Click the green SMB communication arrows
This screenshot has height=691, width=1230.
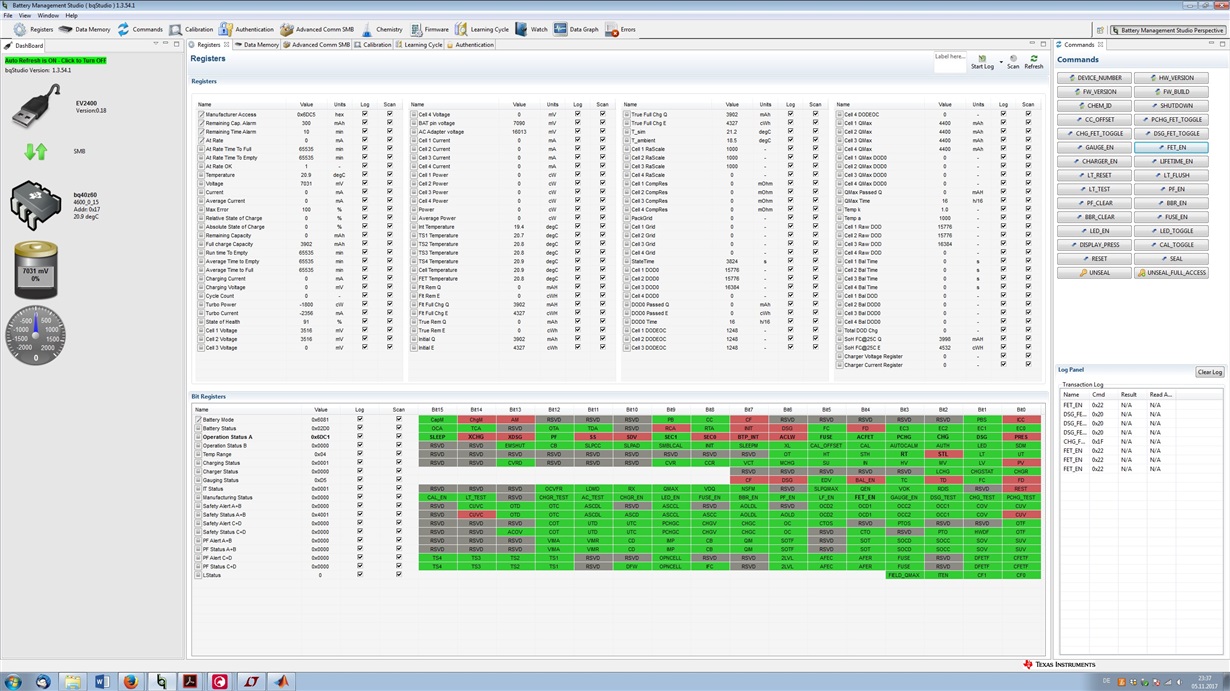tap(36, 151)
